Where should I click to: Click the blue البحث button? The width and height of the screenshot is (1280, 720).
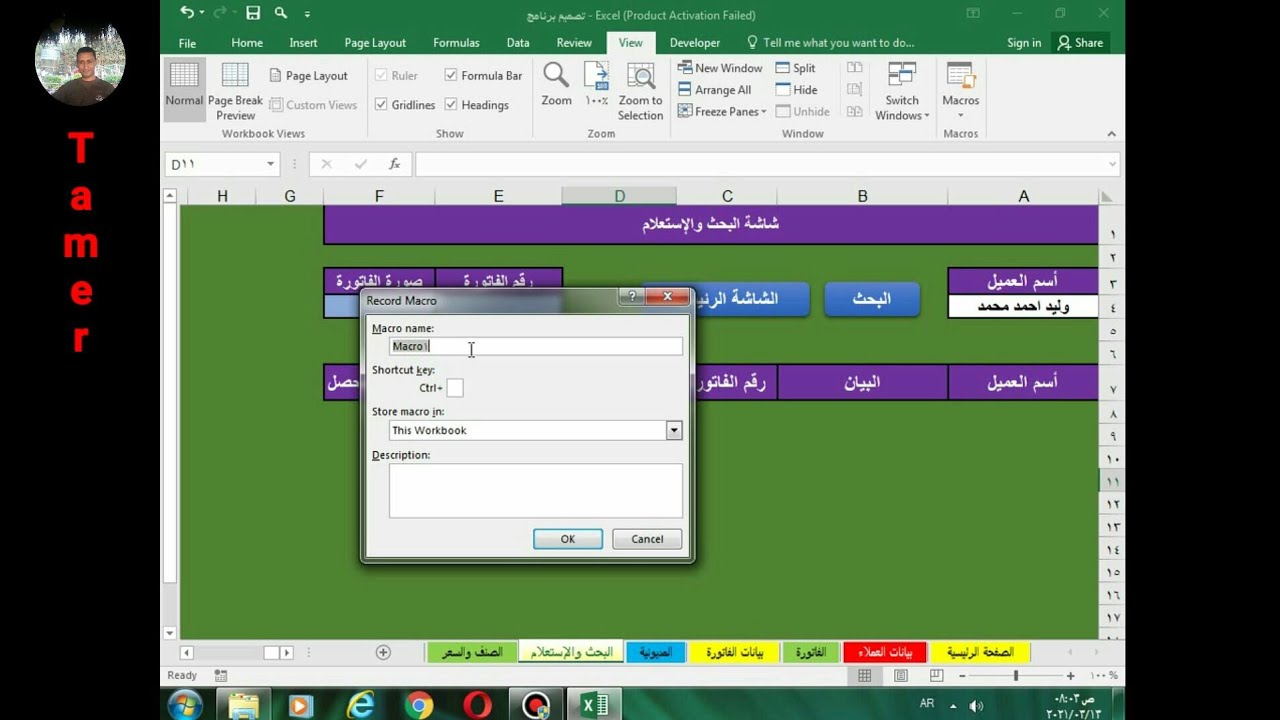pos(872,299)
